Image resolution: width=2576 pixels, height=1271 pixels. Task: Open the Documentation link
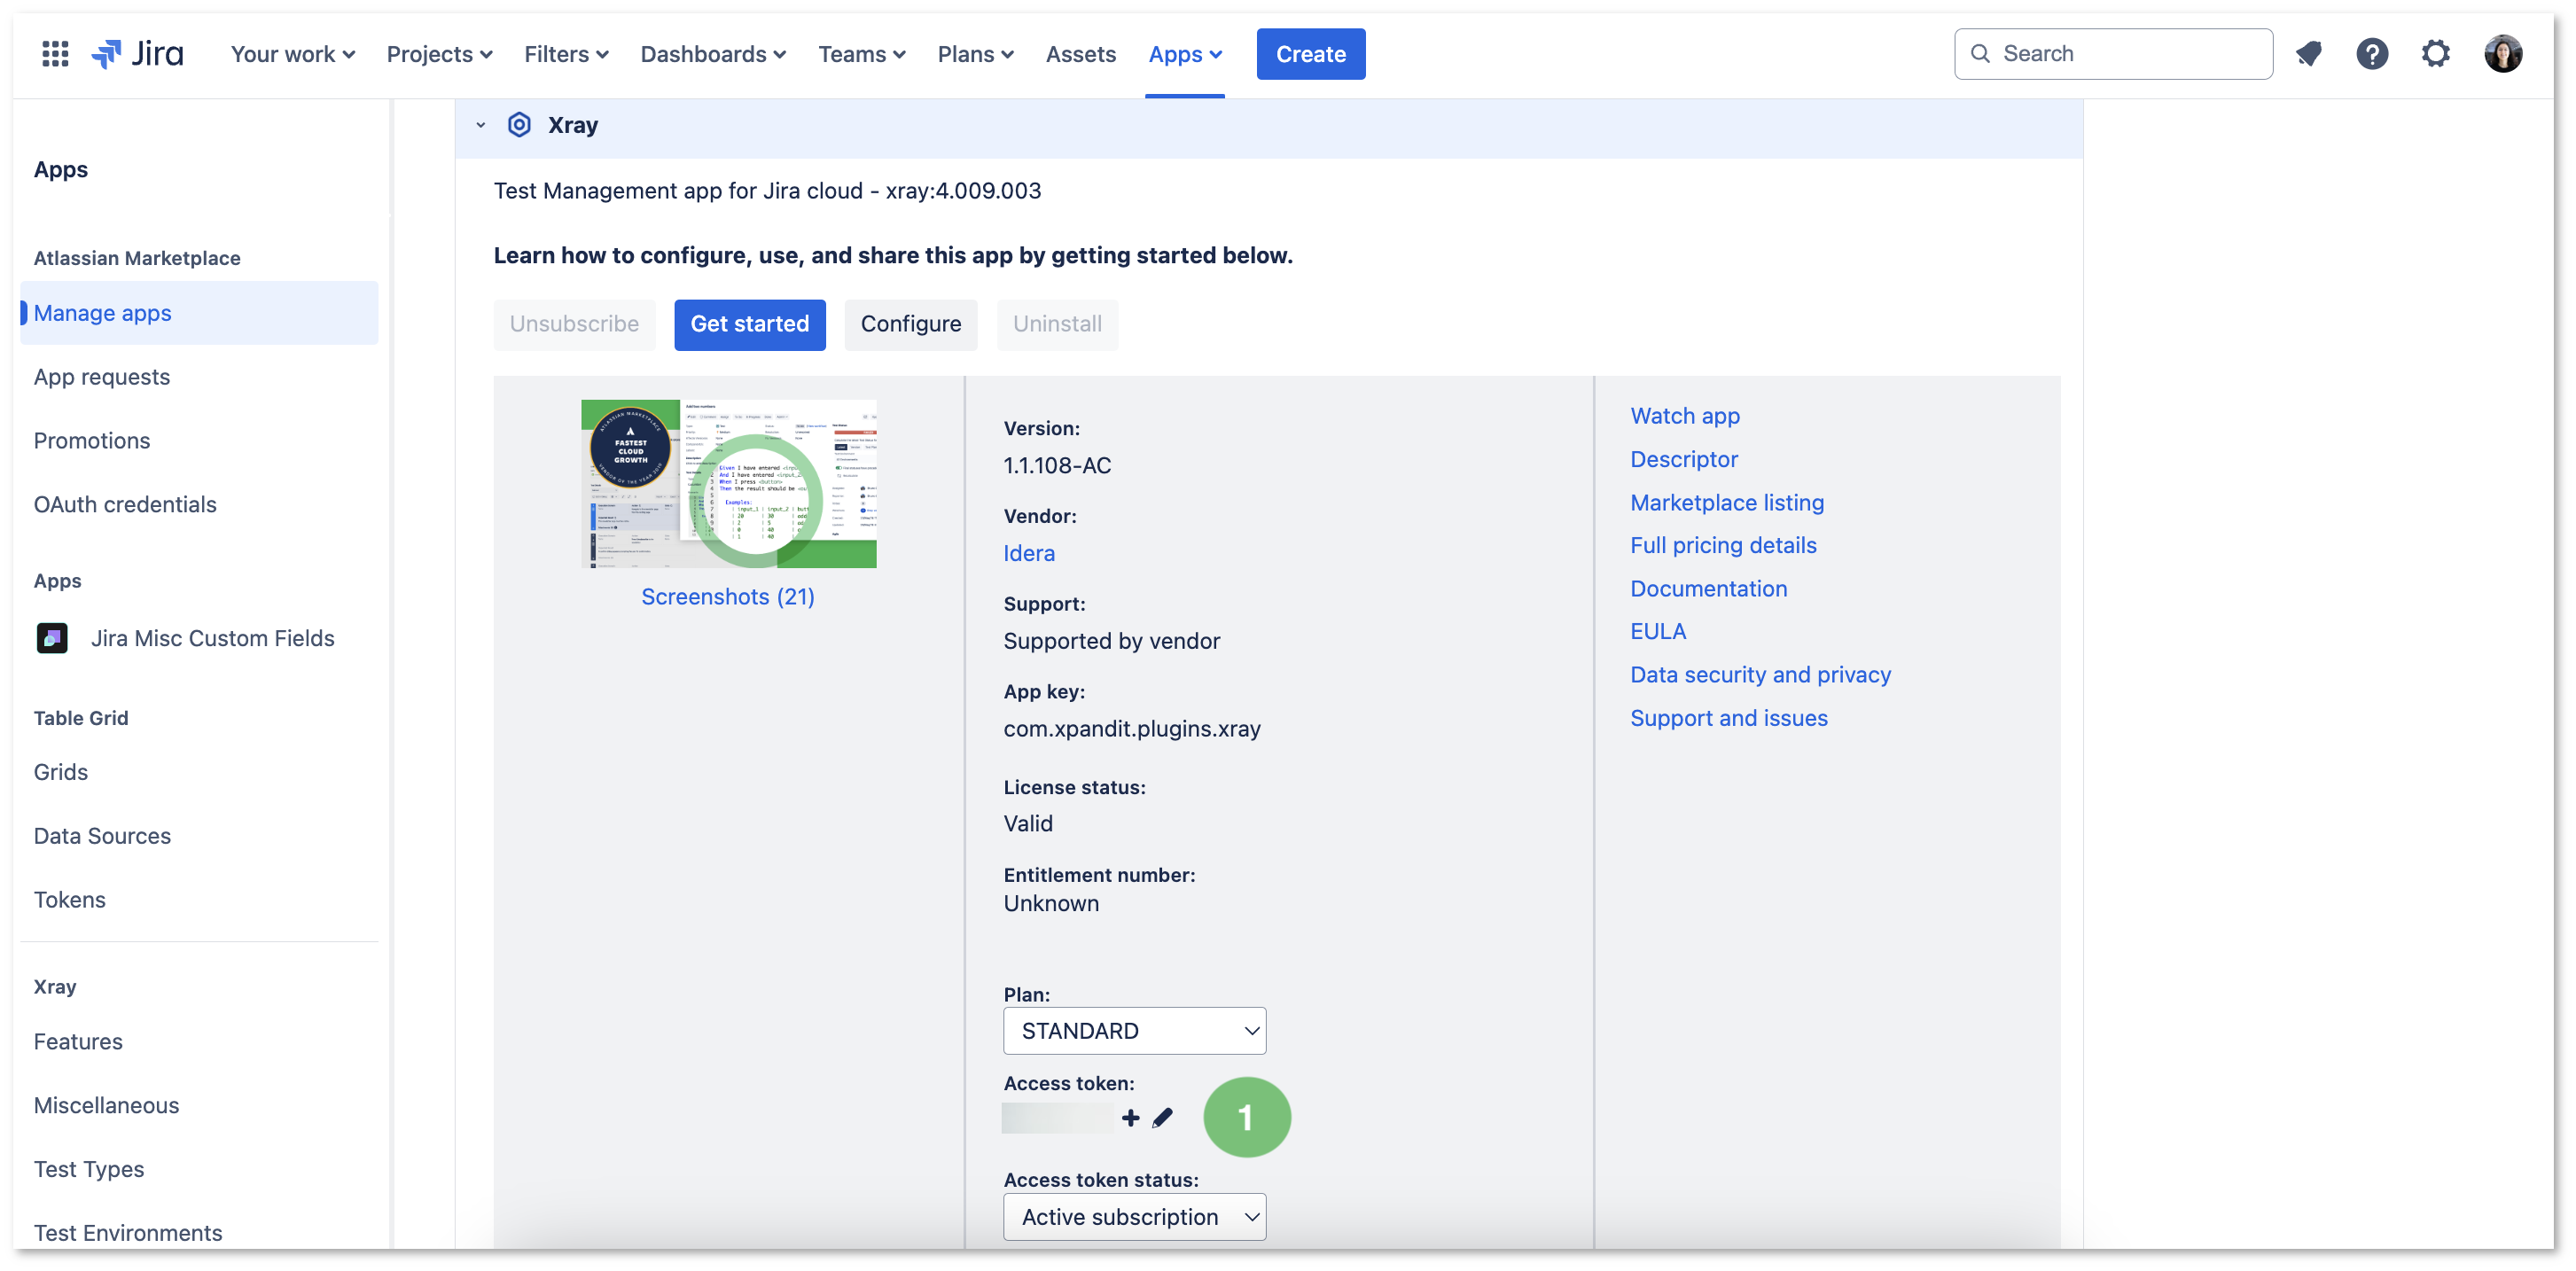point(1708,589)
